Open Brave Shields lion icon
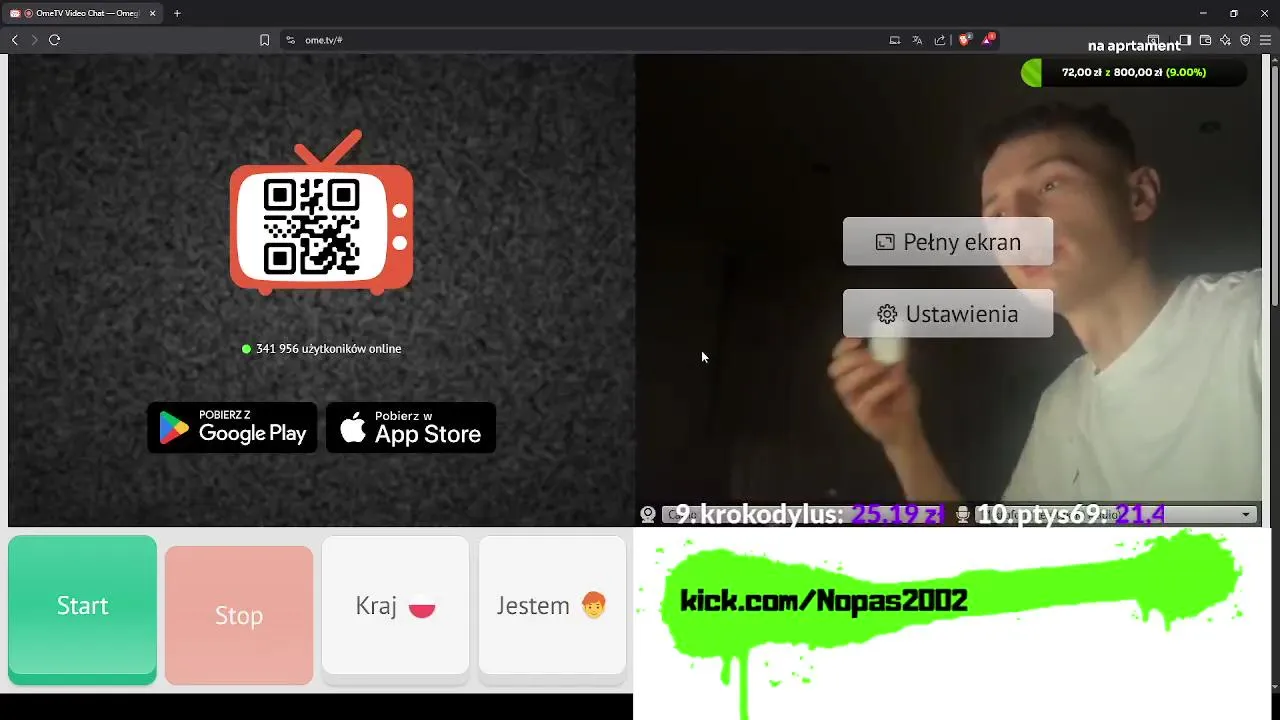Viewport: 1280px width, 720px height. click(x=965, y=40)
